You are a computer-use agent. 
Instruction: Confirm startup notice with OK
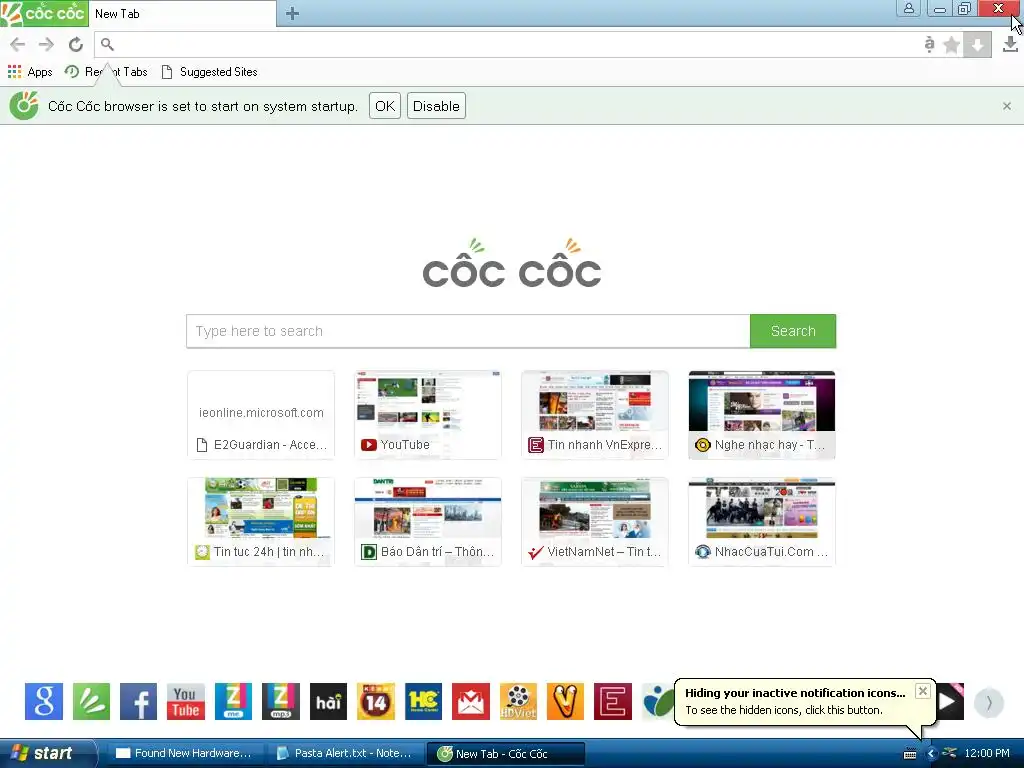click(385, 106)
